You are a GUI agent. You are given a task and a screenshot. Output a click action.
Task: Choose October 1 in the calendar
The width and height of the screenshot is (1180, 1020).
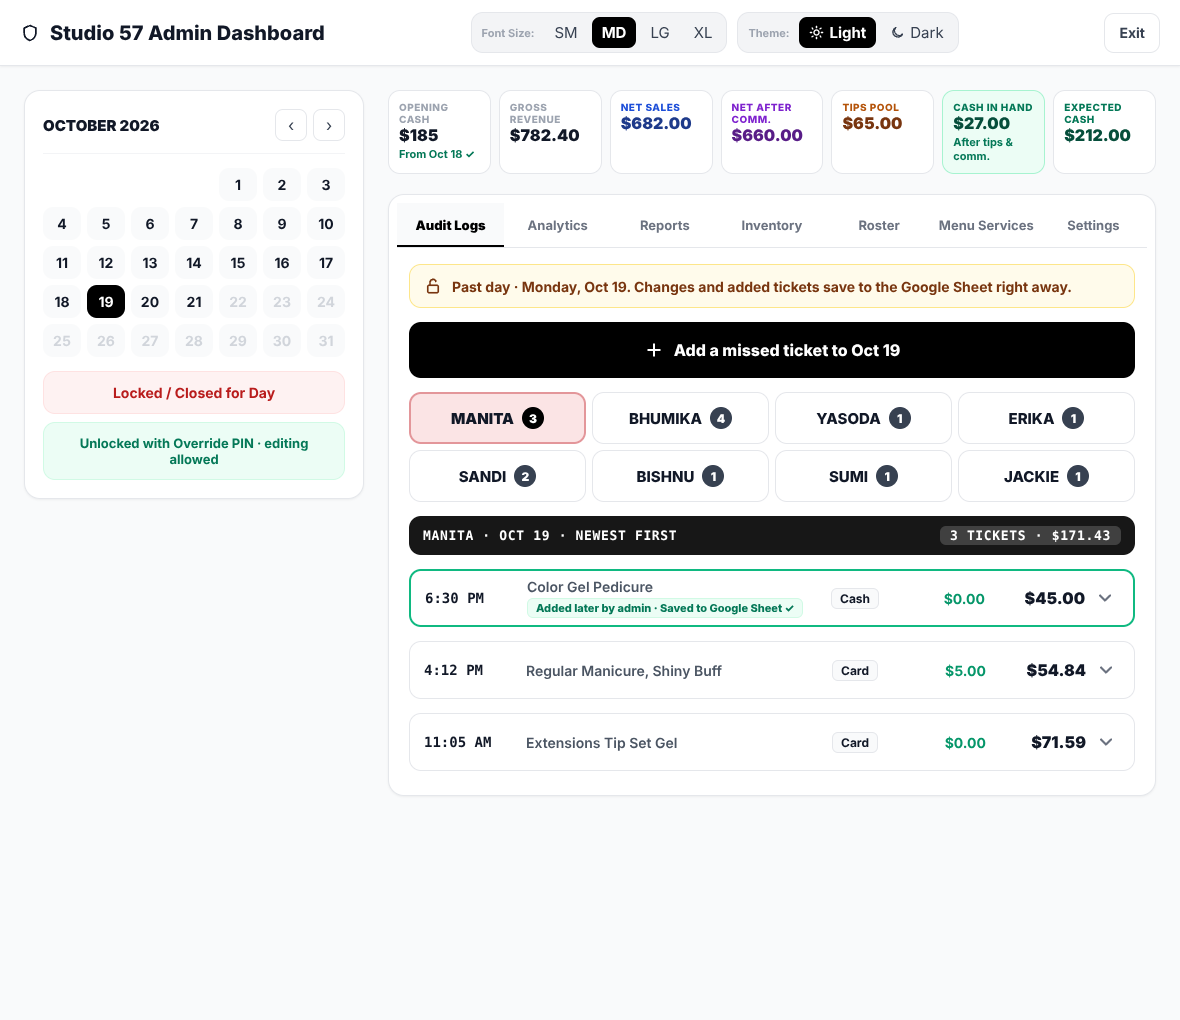tap(238, 185)
